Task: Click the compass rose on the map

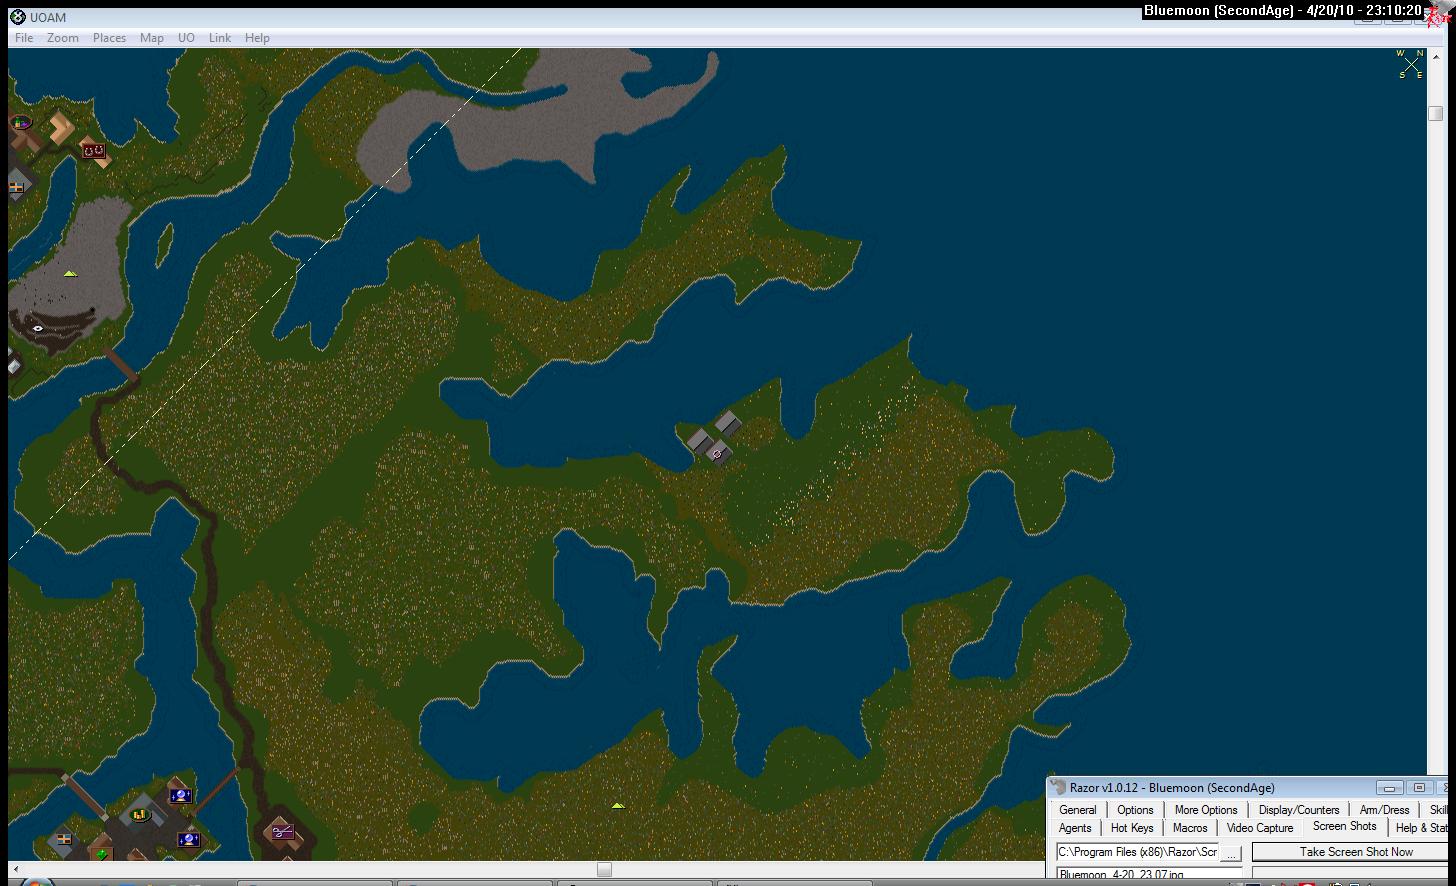Action: tap(1410, 64)
